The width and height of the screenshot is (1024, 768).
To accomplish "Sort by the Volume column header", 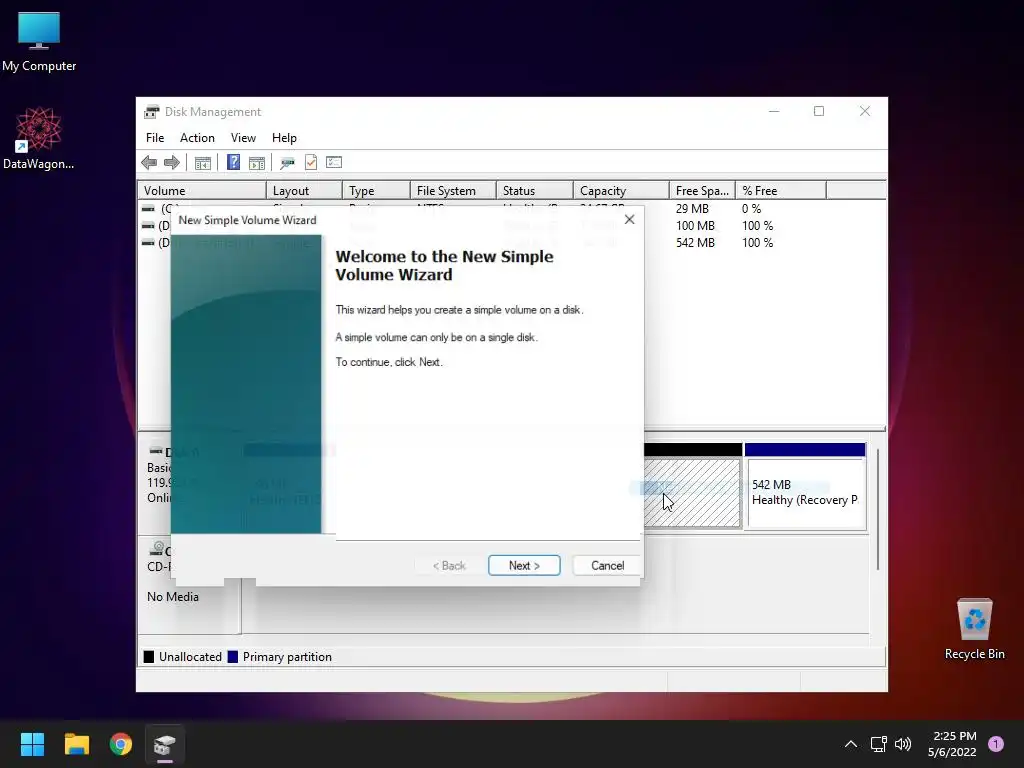I will (202, 191).
